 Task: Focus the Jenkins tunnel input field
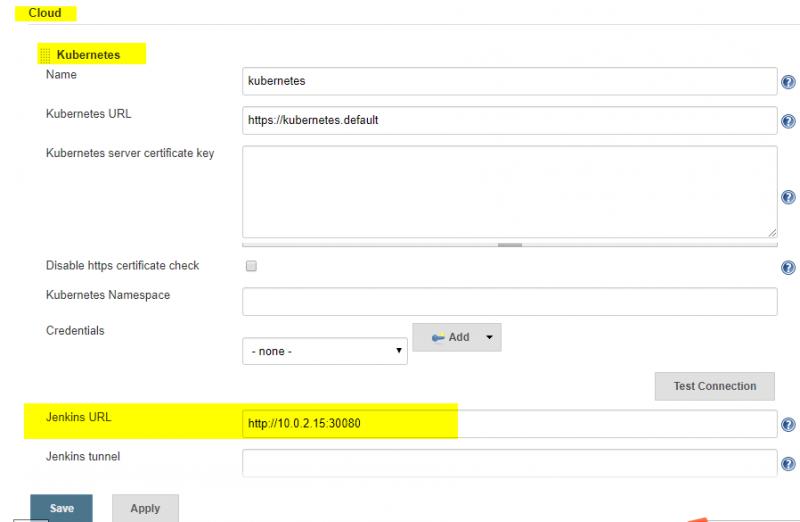coord(509,463)
